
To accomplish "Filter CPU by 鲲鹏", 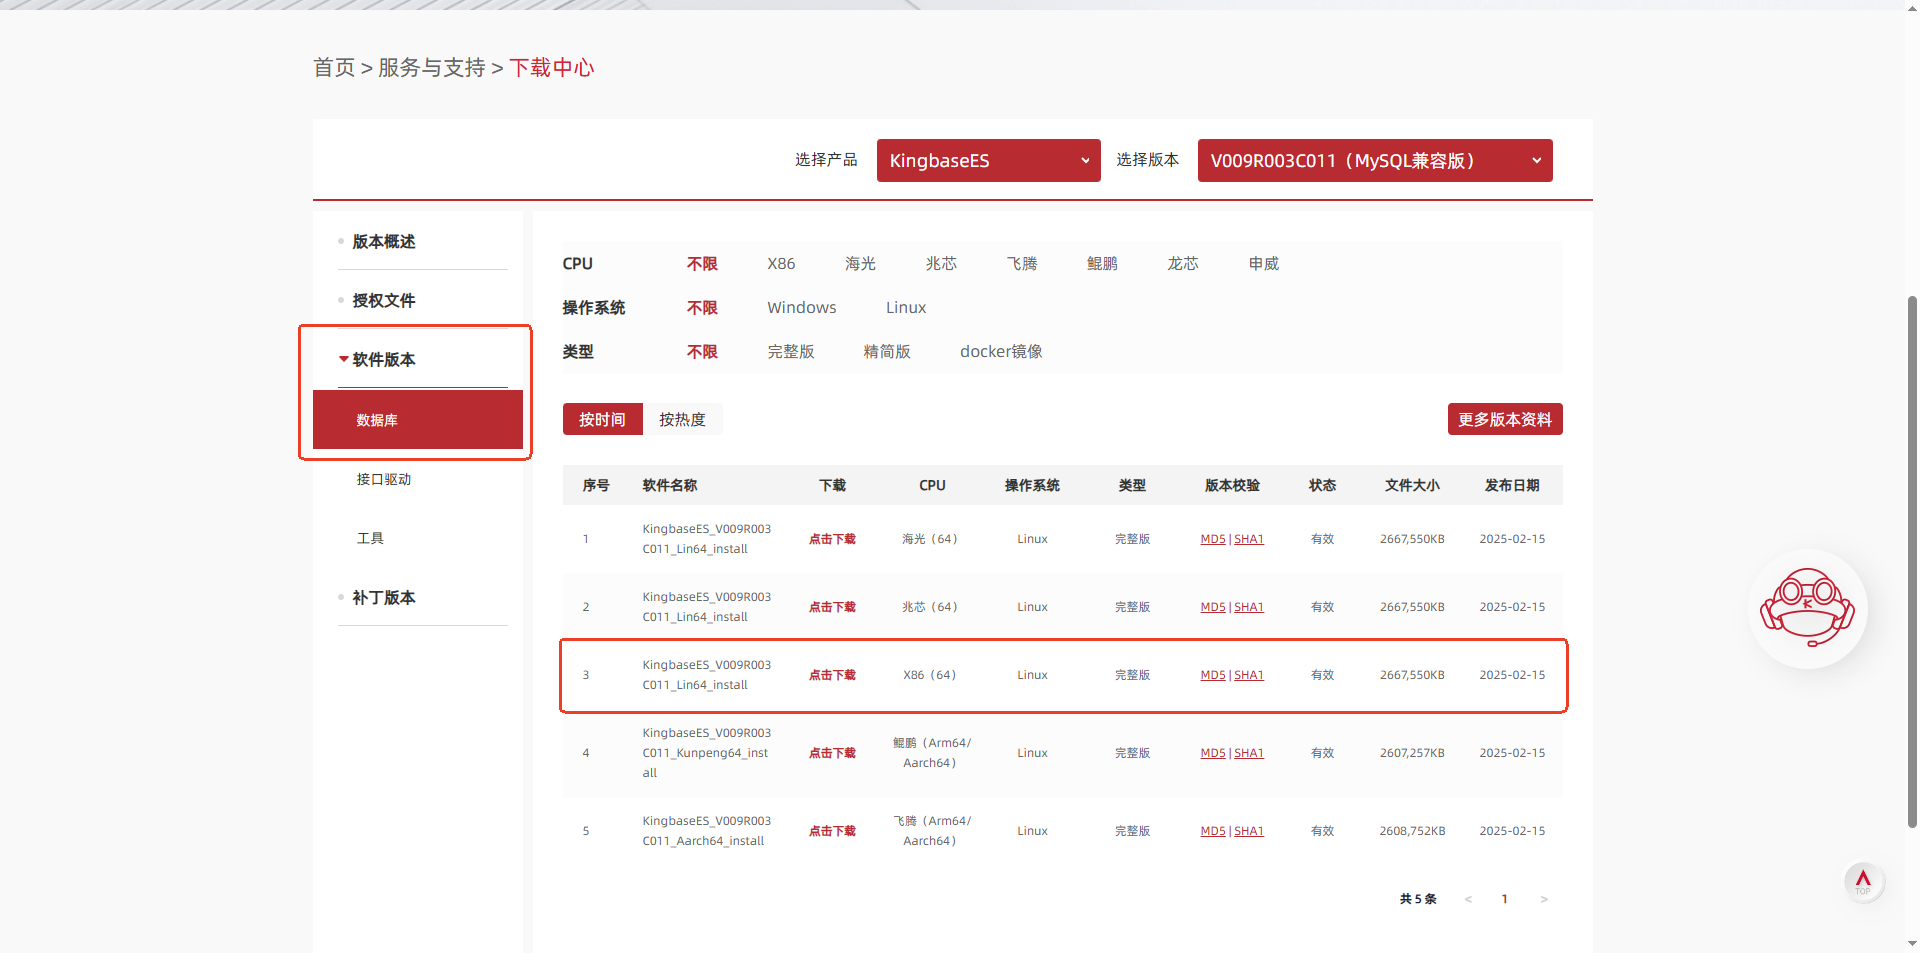I will [1102, 264].
